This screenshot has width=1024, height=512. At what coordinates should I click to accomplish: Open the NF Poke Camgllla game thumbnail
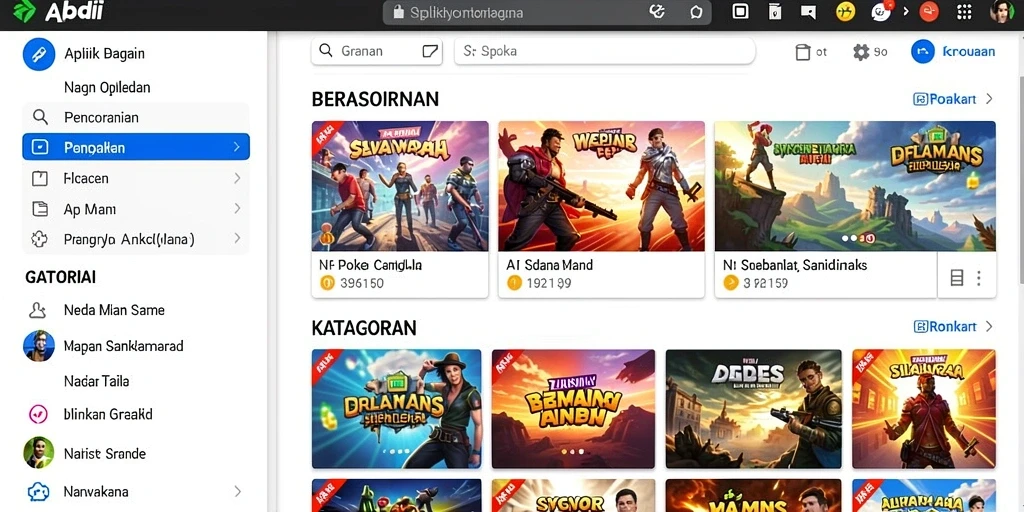pyautogui.click(x=400, y=186)
